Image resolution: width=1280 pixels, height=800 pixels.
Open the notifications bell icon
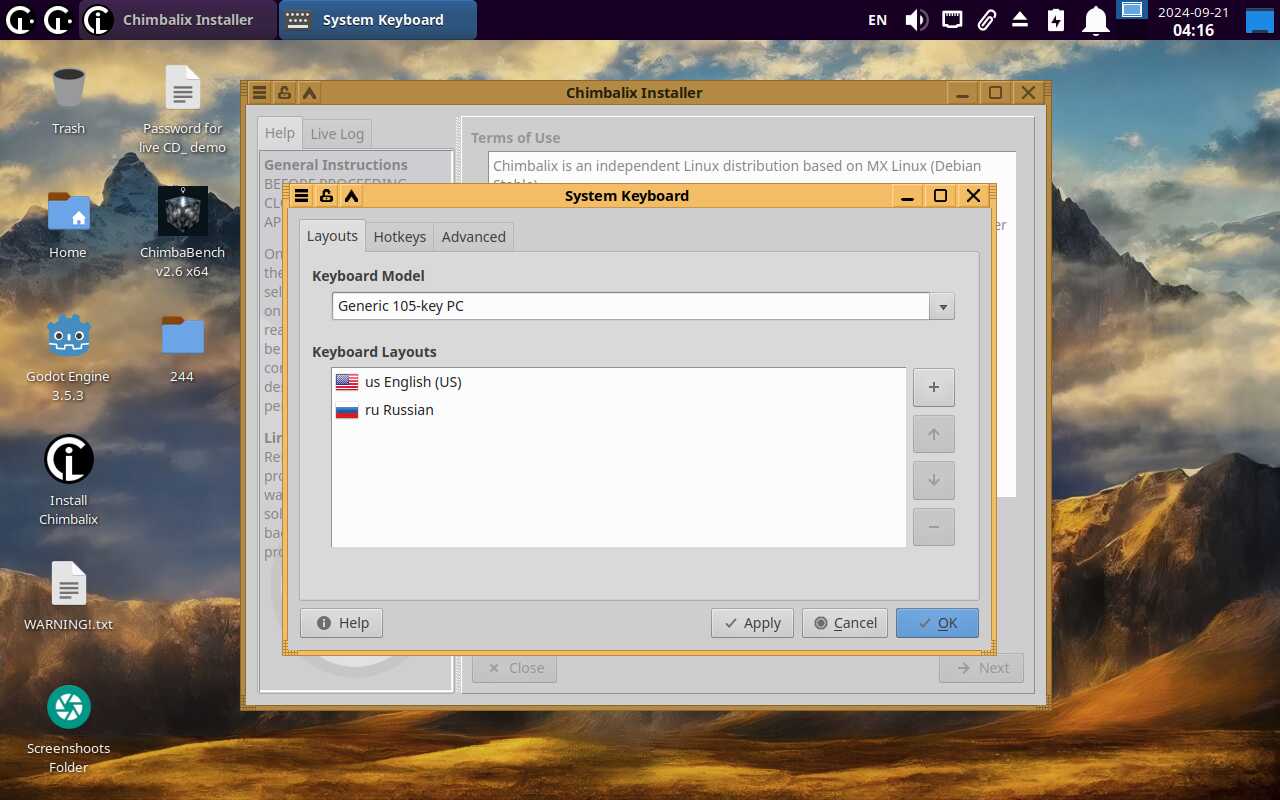(1097, 20)
